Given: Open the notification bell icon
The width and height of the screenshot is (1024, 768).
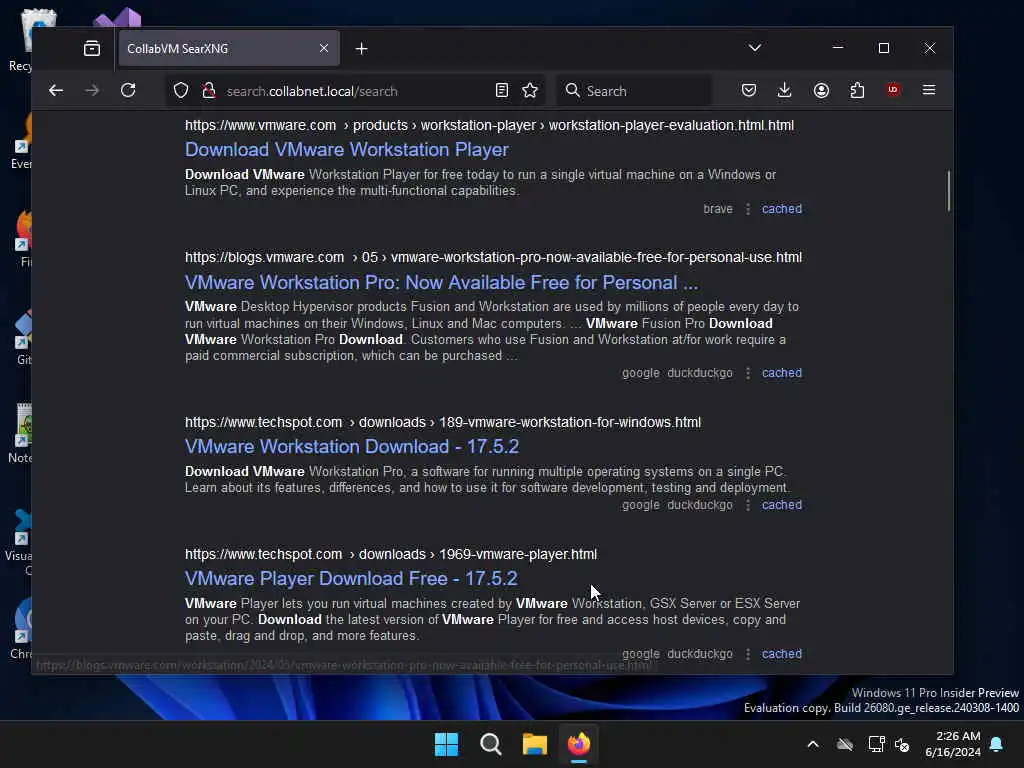Looking at the screenshot, I should (997, 744).
